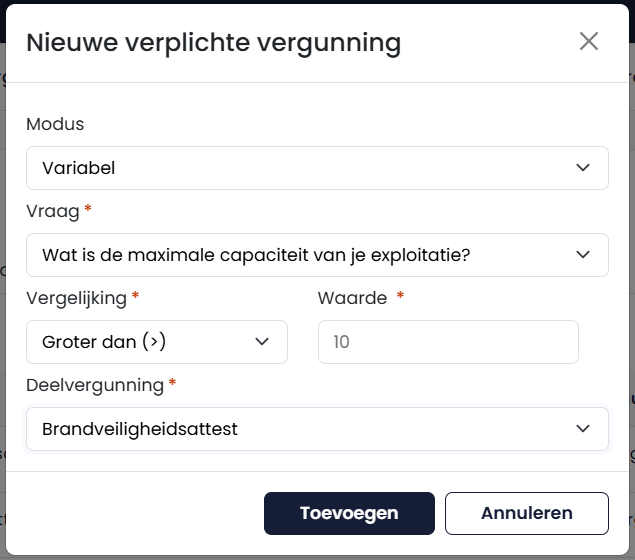Close the Nieuwe verplichte vergunning dialog
Viewport: 635px width, 560px height.
coord(588,41)
